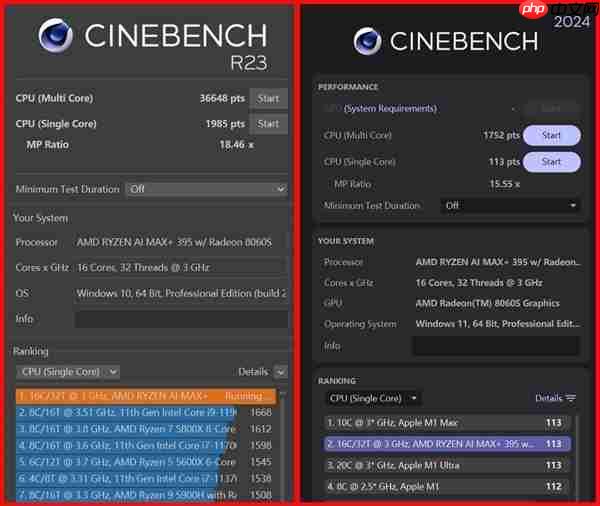Run the CPU Single Core test in Cinebench 2024
600x506 pixels.
pyautogui.click(x=551, y=161)
